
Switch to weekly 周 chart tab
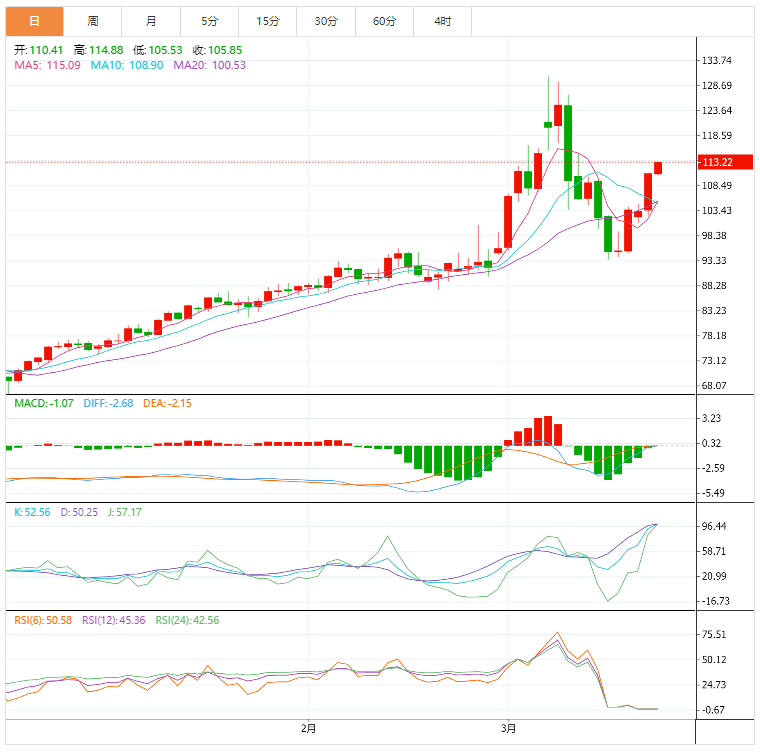tap(93, 21)
